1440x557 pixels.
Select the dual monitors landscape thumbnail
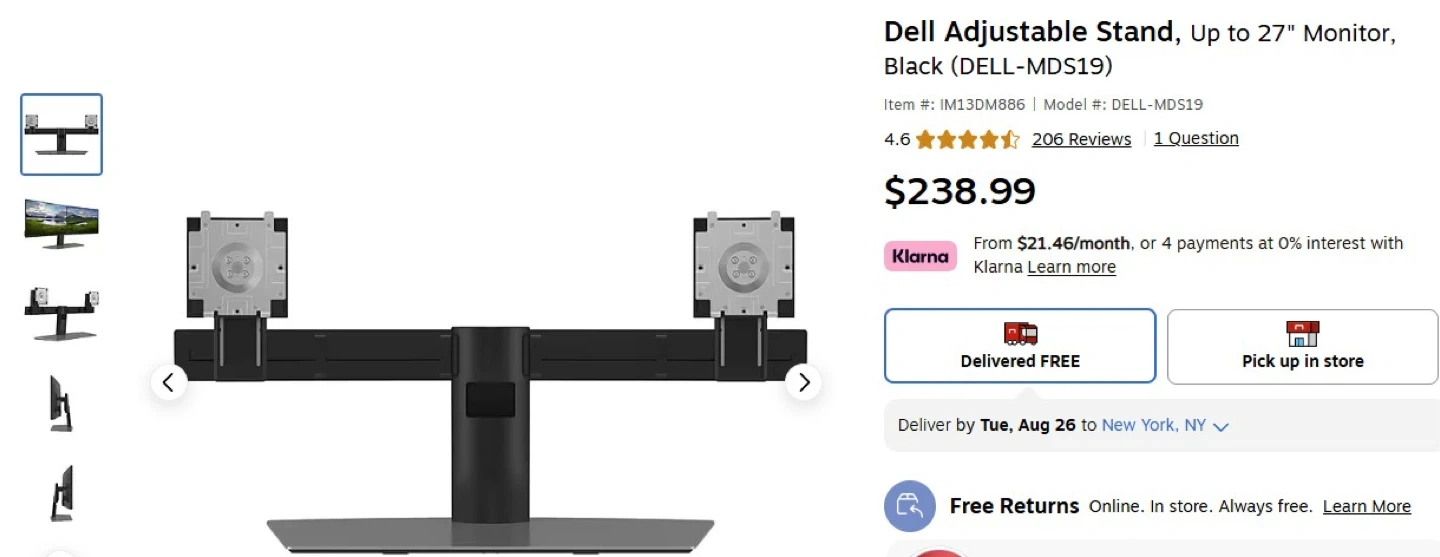pyautogui.click(x=61, y=223)
